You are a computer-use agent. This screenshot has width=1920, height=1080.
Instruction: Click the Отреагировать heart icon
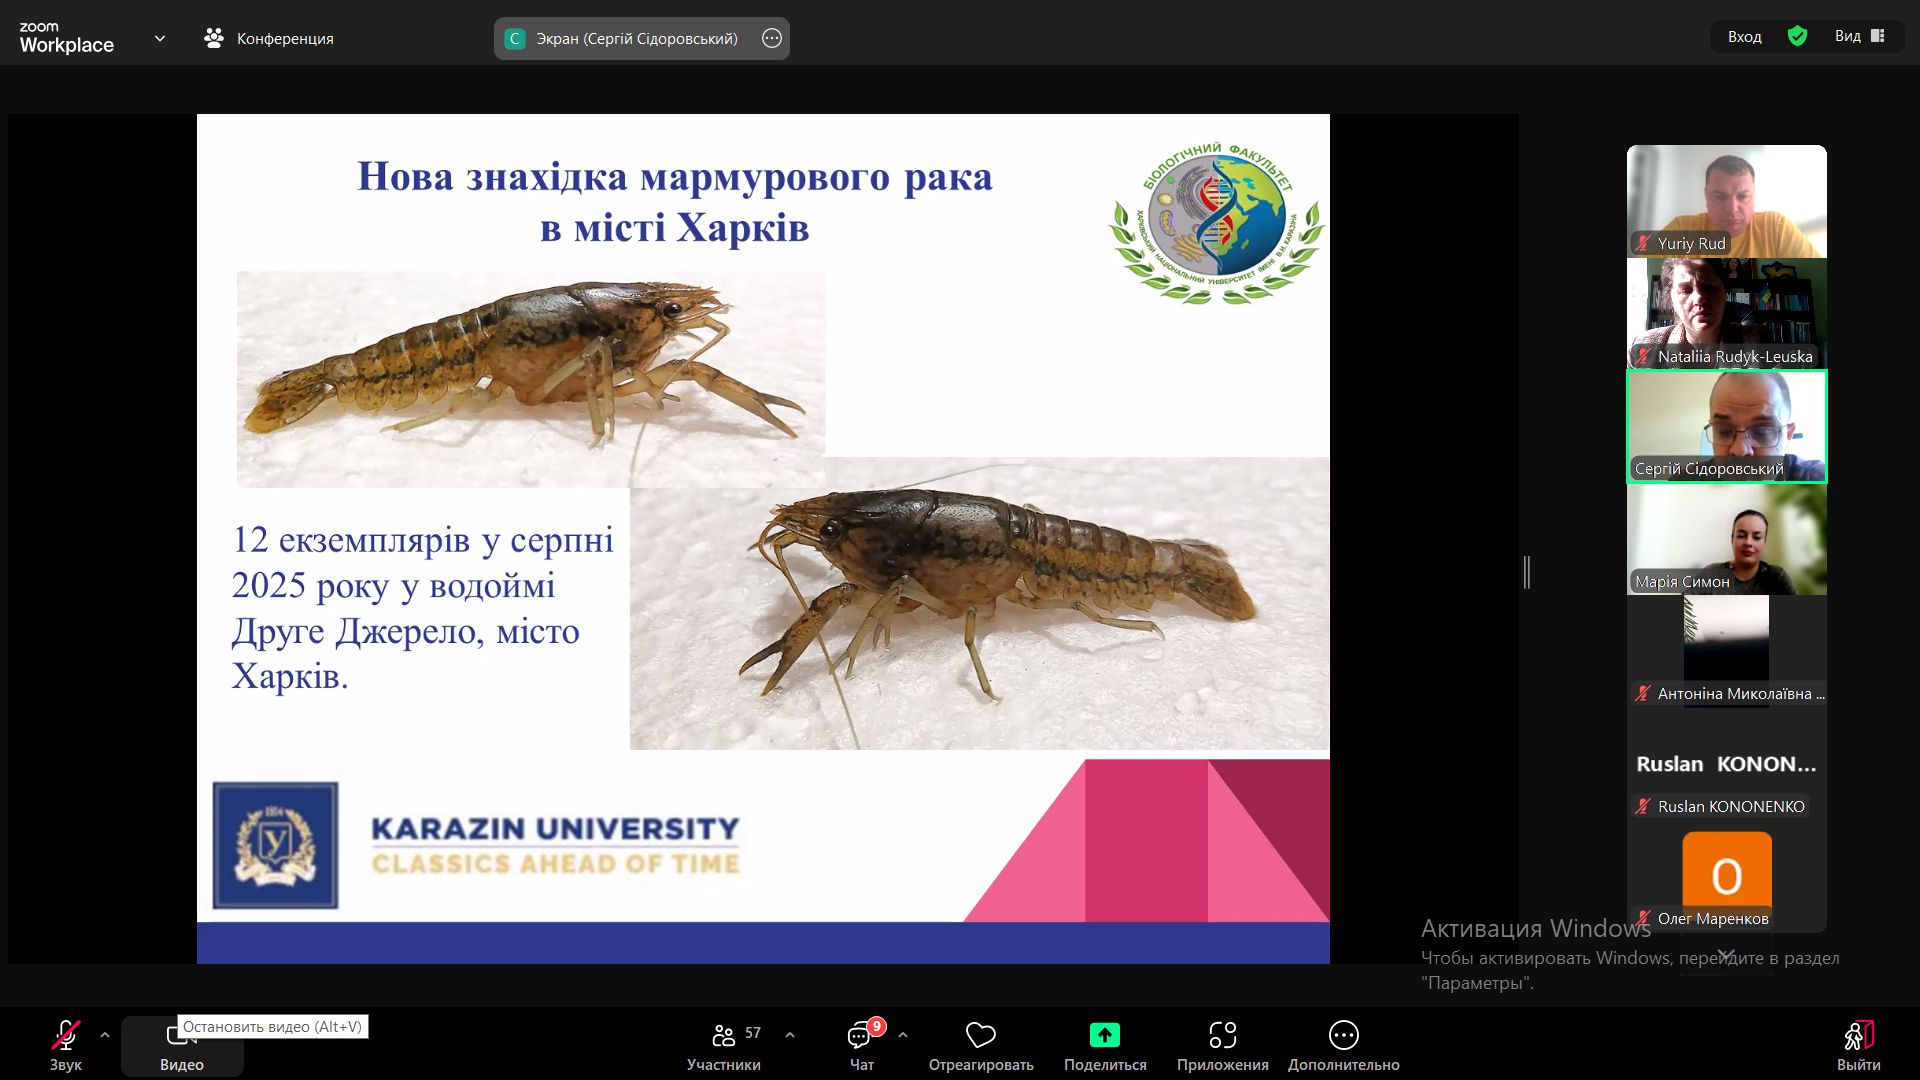pos(981,1036)
